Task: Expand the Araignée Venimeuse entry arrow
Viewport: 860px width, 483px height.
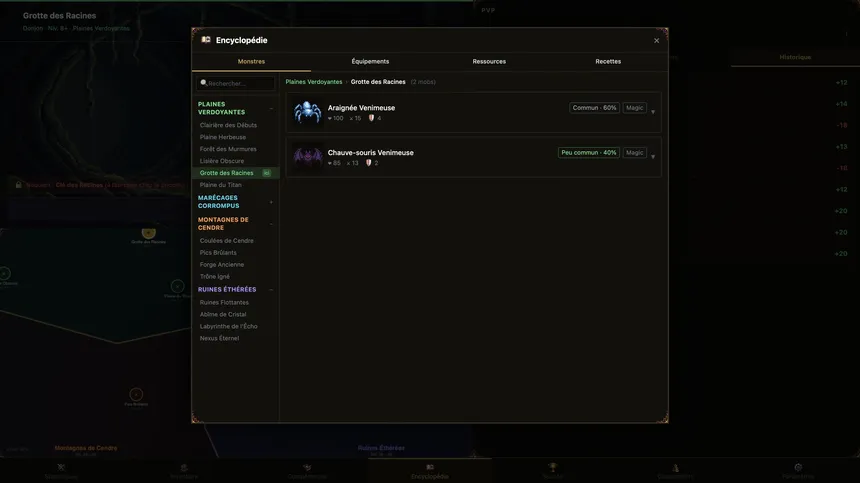Action: [653, 112]
